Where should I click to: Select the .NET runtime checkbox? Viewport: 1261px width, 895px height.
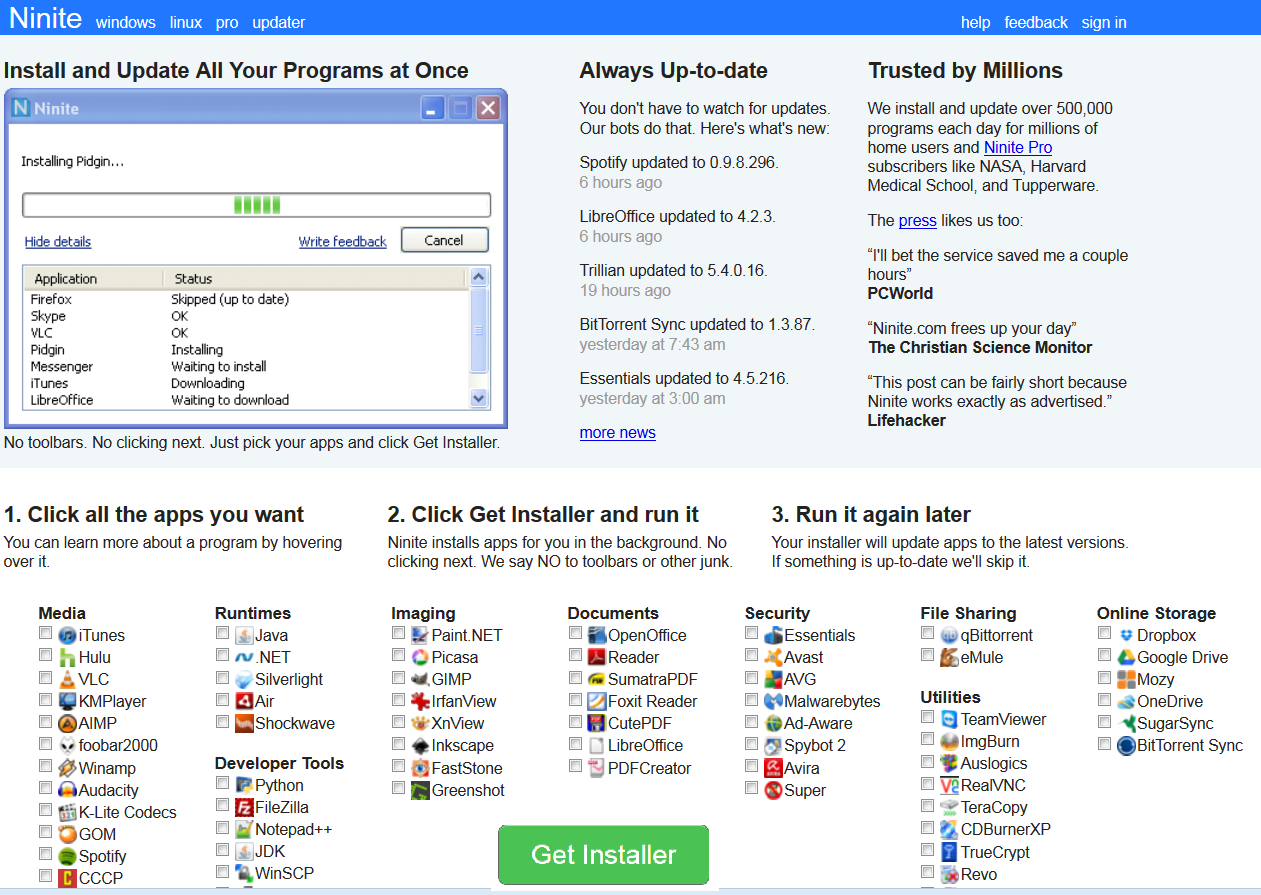point(222,655)
